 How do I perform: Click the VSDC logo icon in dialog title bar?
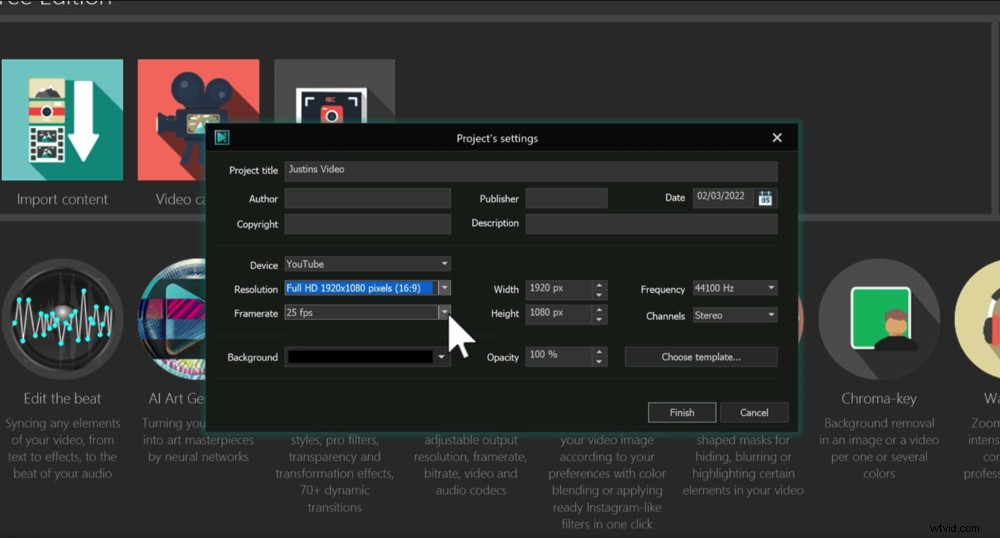click(x=222, y=138)
